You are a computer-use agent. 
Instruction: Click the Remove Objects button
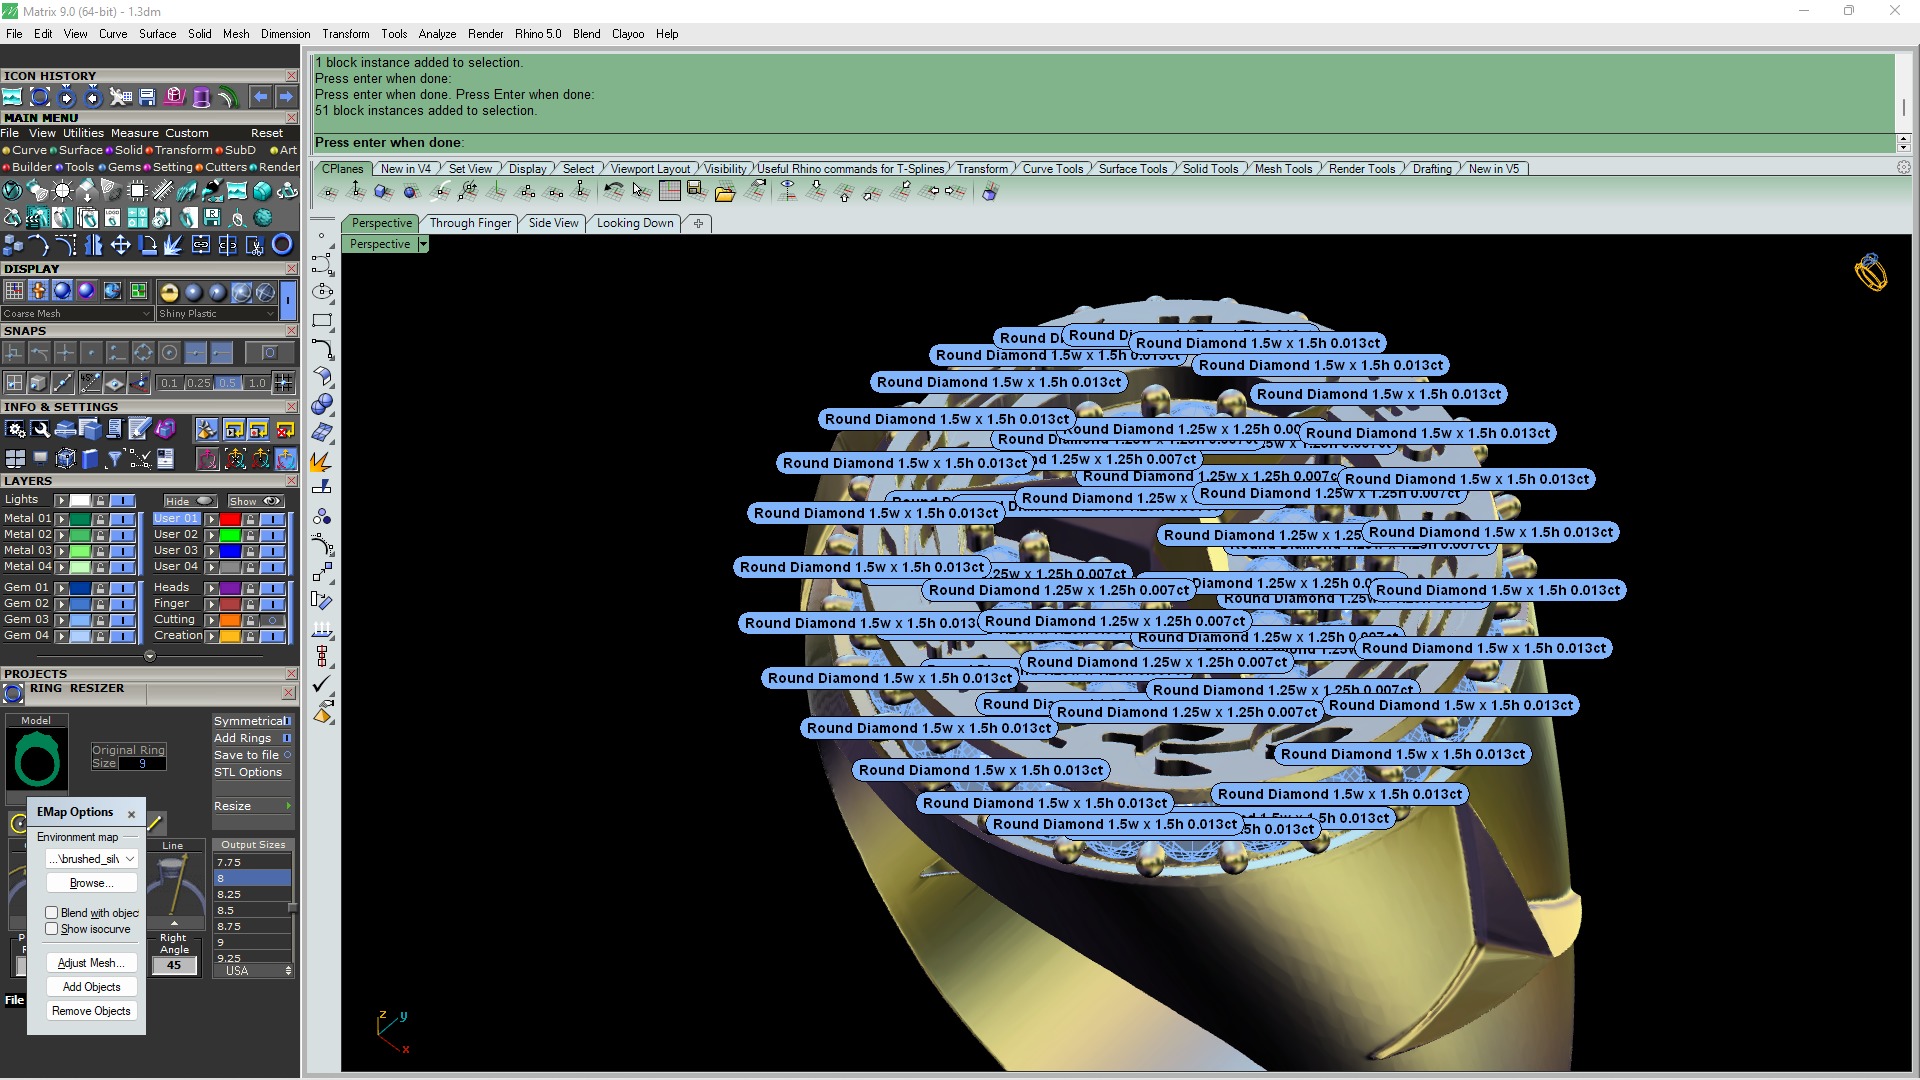pos(91,1011)
